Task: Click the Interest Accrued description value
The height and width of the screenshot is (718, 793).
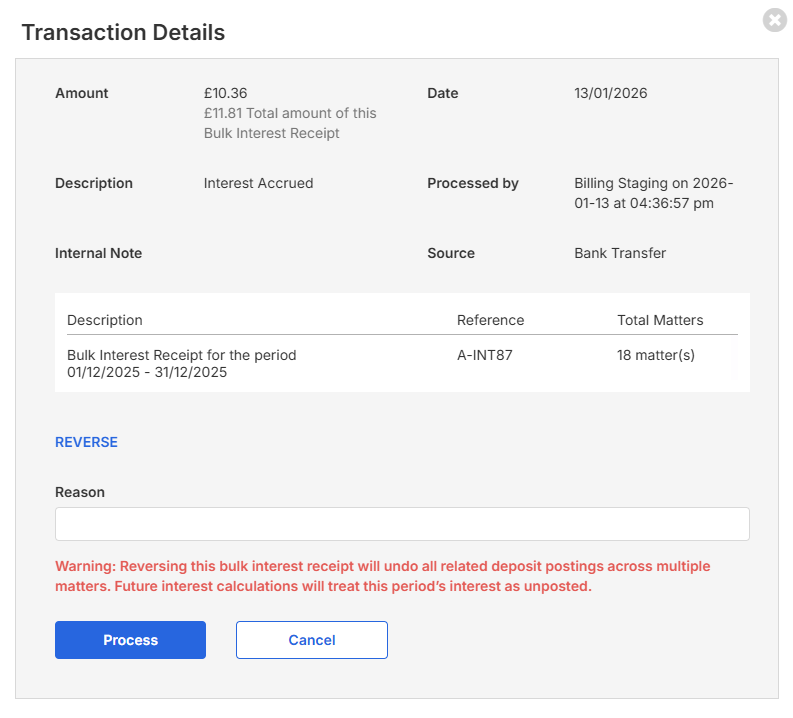Action: click(x=258, y=183)
